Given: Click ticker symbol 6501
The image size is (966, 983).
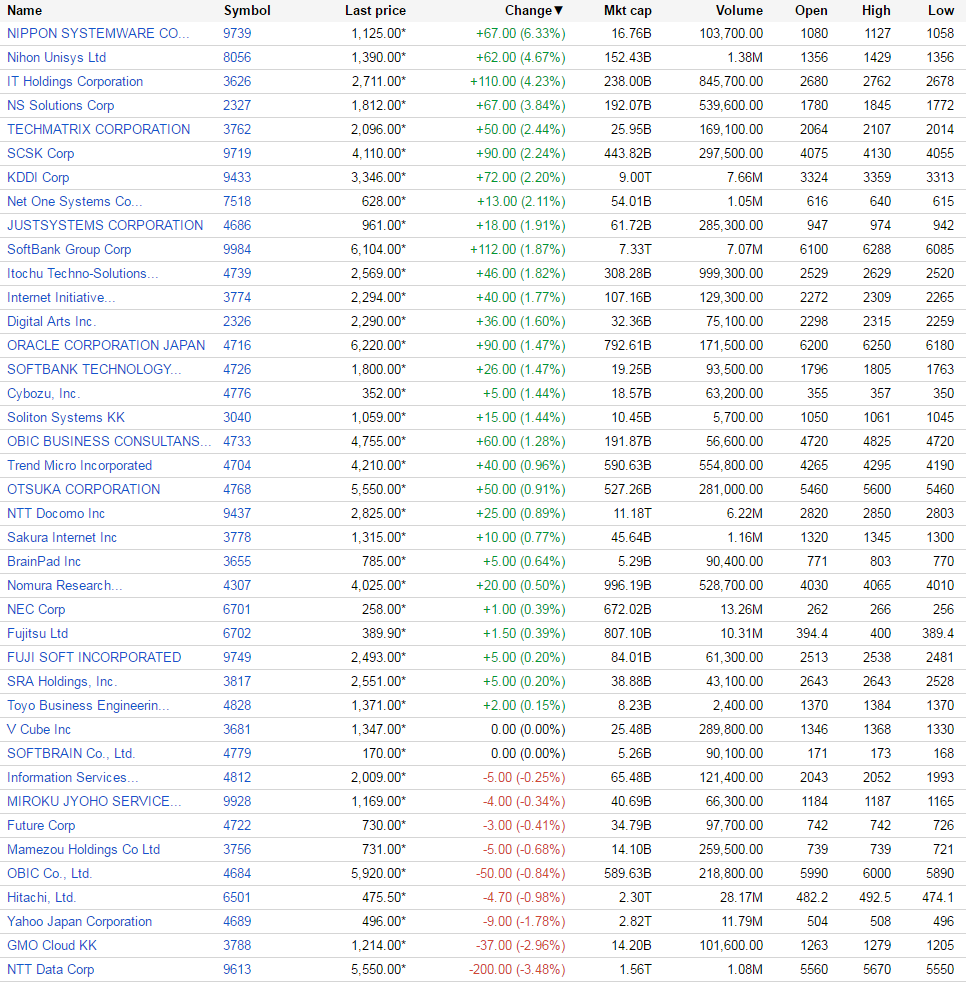Looking at the screenshot, I should click(x=237, y=898).
